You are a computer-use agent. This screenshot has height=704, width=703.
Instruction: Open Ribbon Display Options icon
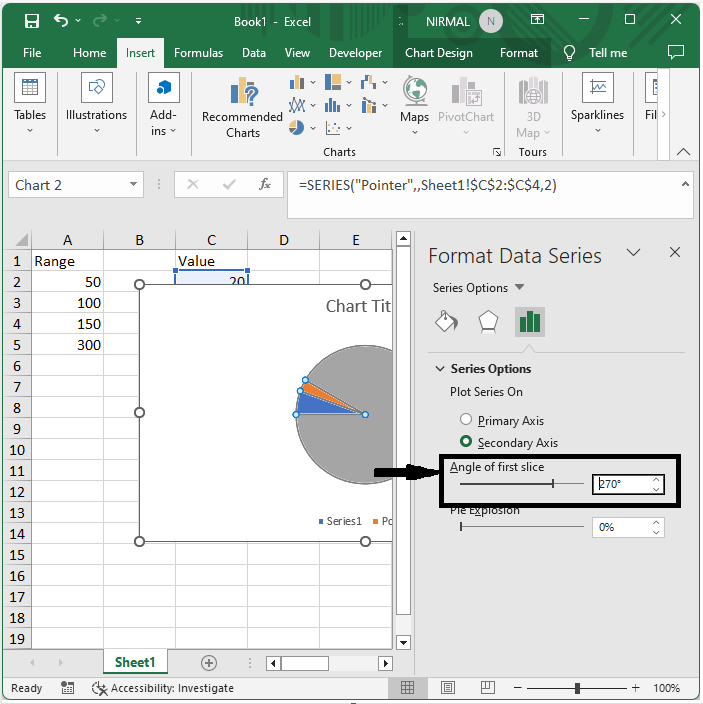click(537, 19)
